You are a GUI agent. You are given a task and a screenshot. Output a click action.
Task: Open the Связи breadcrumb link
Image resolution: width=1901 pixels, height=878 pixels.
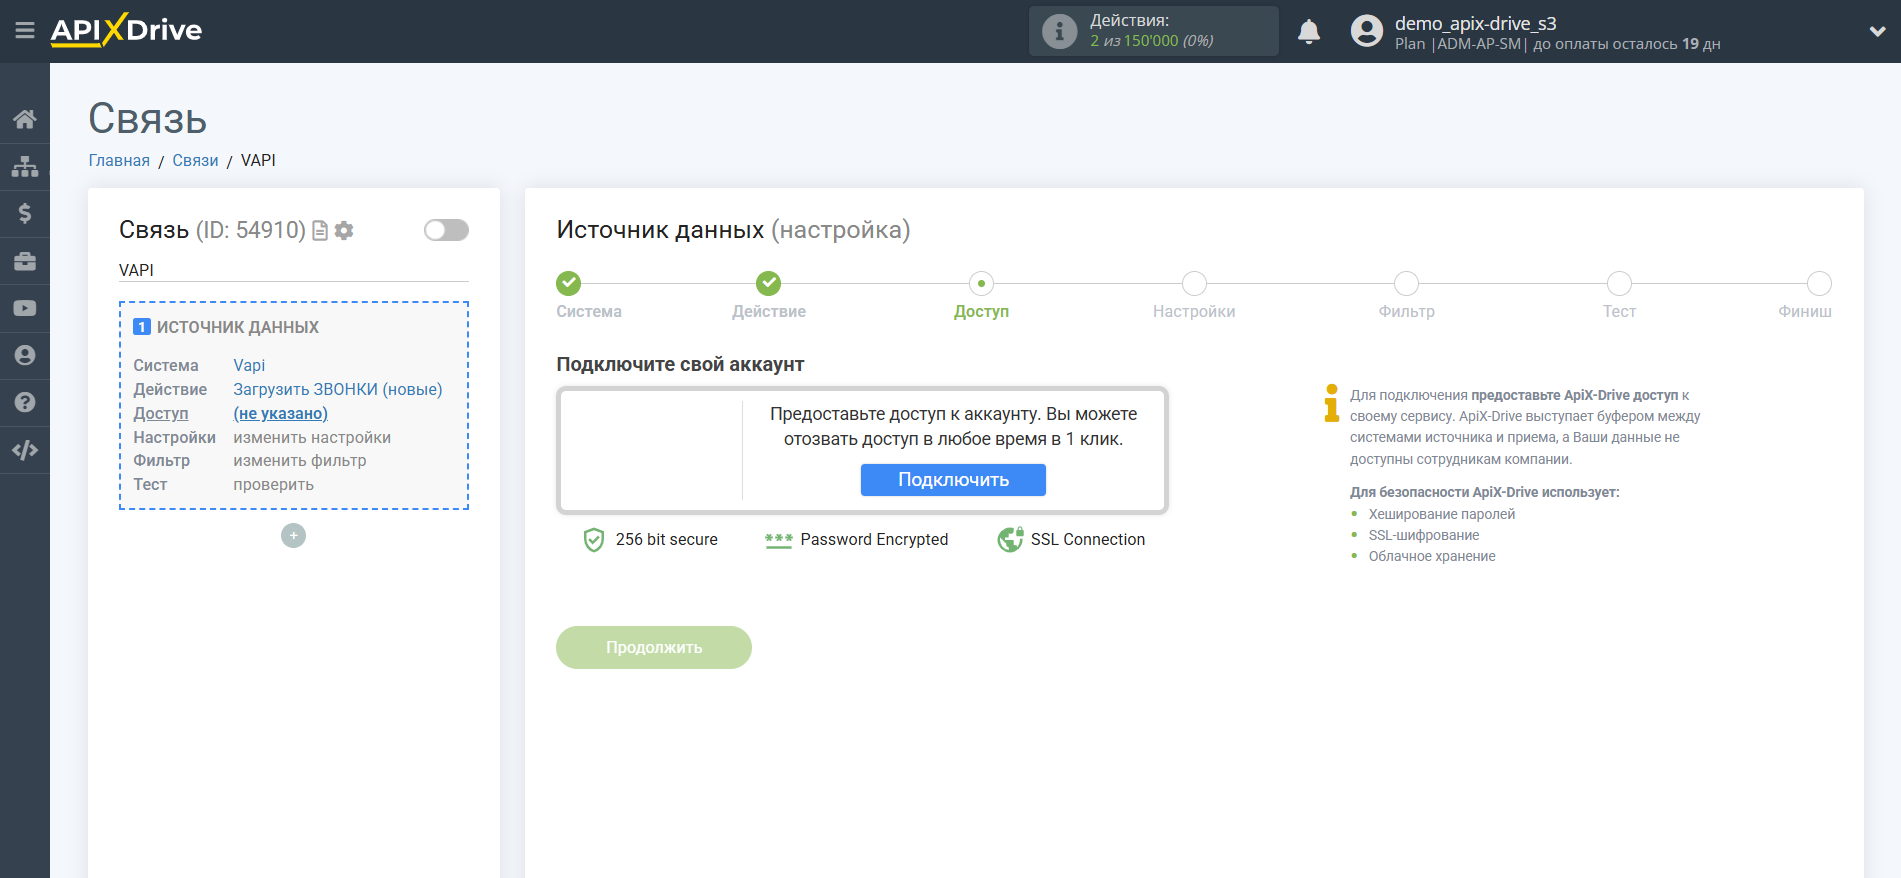pos(195,160)
